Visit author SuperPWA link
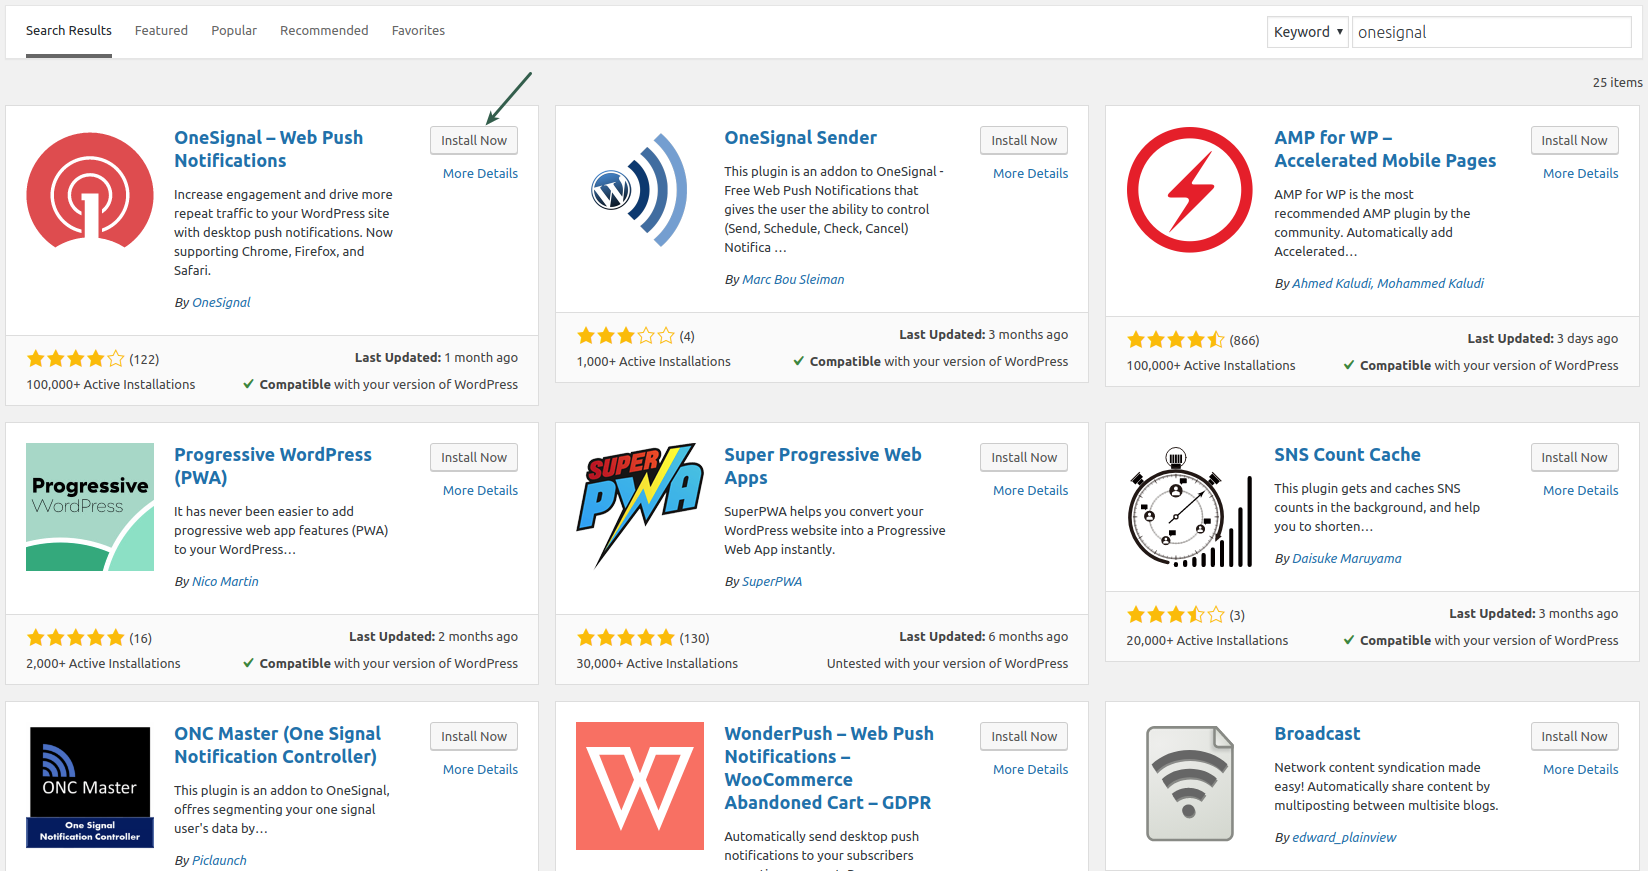The height and width of the screenshot is (871, 1649). pyautogui.click(x=772, y=581)
